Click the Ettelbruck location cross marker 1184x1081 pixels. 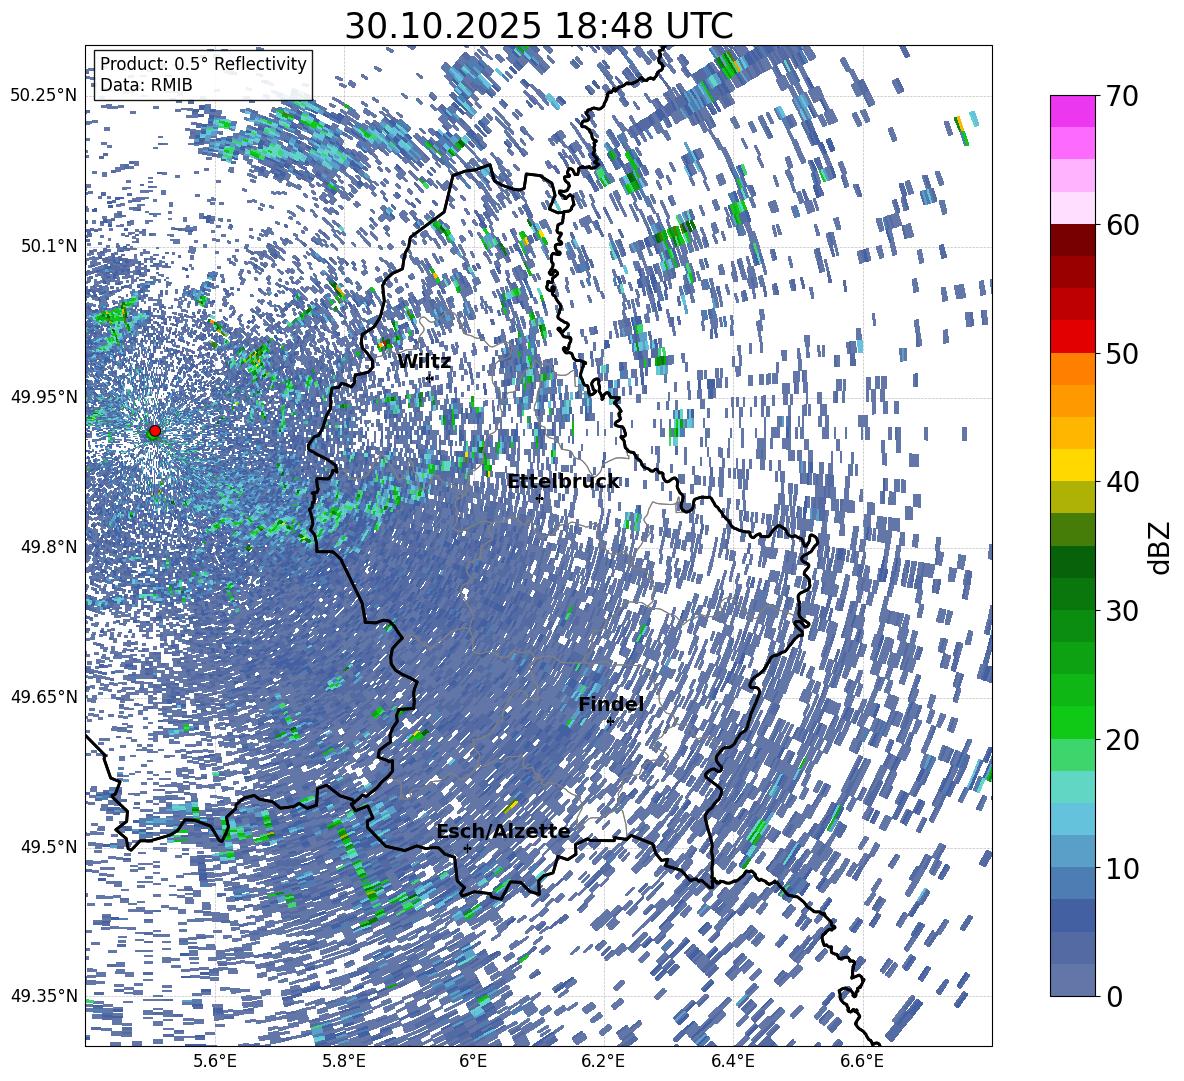[539, 499]
